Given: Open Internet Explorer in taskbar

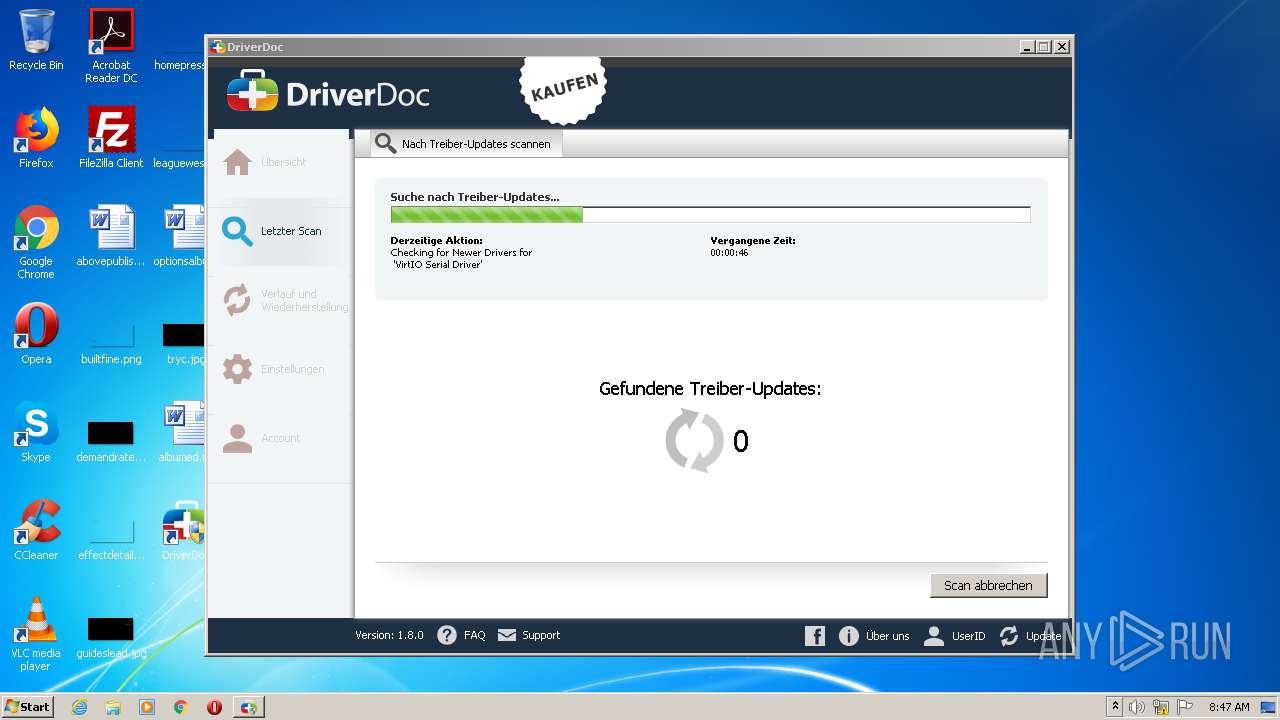Looking at the screenshot, I should coord(79,707).
